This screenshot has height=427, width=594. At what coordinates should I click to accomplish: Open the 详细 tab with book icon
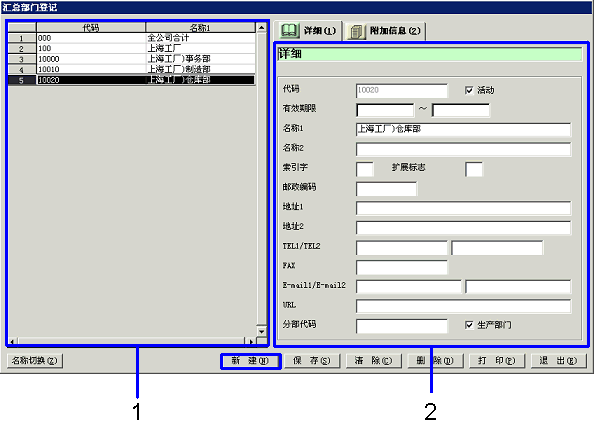(x=308, y=31)
